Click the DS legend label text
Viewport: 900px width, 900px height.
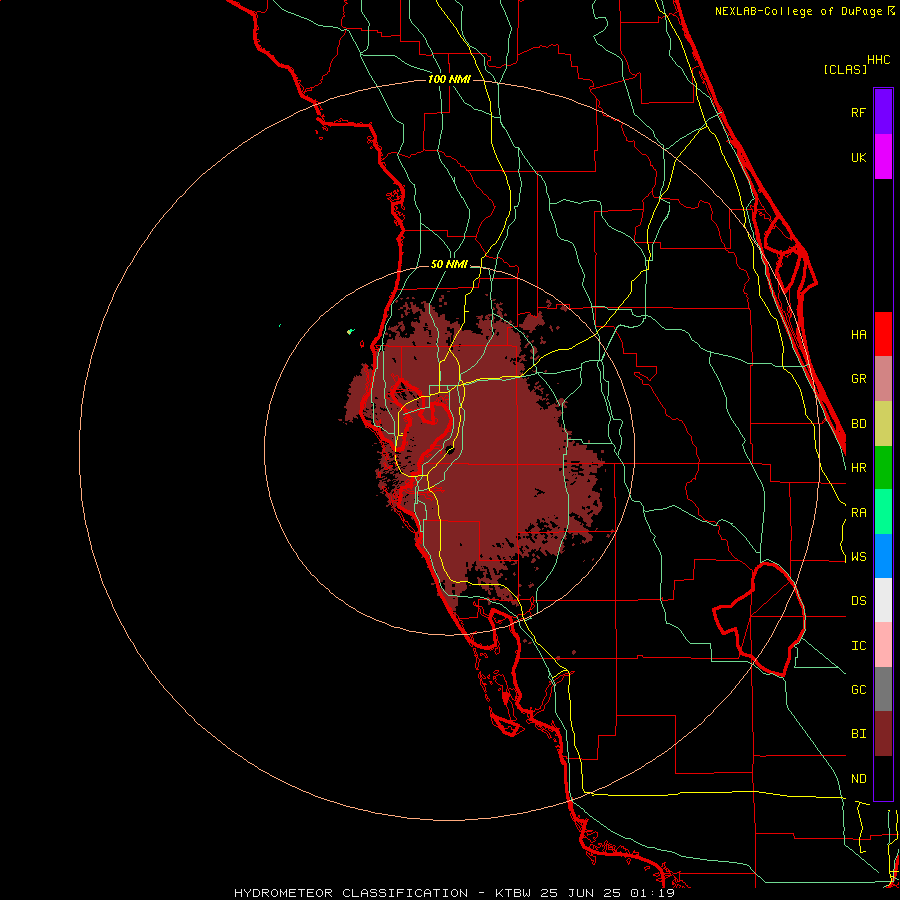(858, 601)
